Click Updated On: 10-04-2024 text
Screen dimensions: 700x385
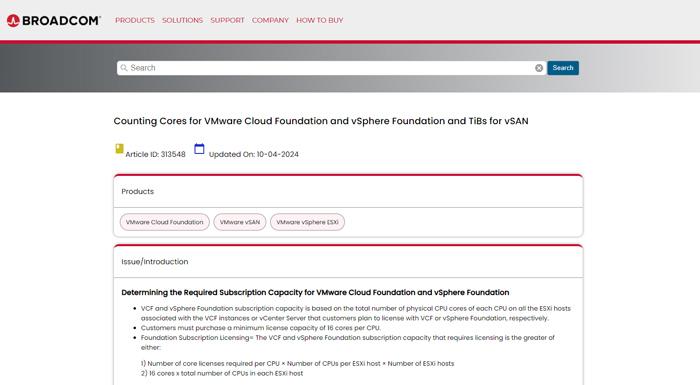point(254,154)
